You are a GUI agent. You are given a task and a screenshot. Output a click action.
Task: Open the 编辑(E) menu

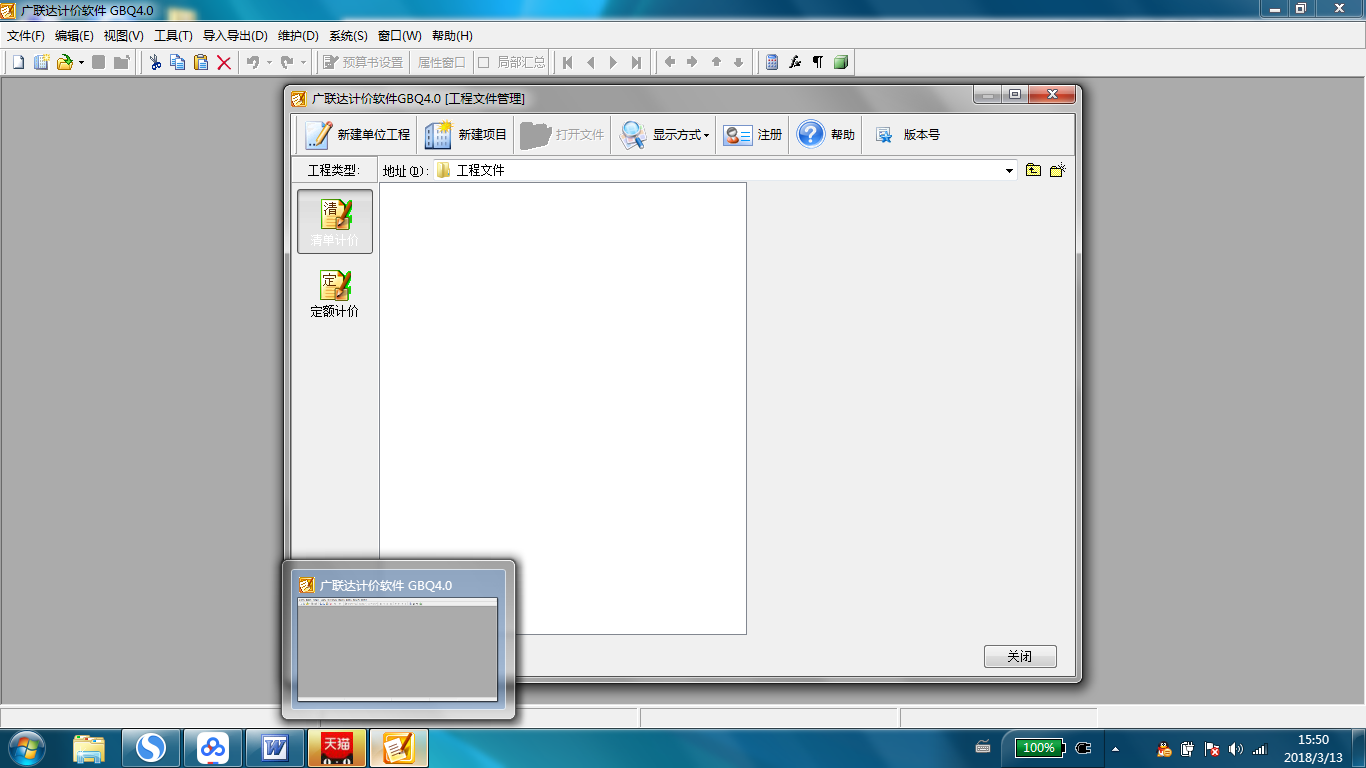pos(74,35)
